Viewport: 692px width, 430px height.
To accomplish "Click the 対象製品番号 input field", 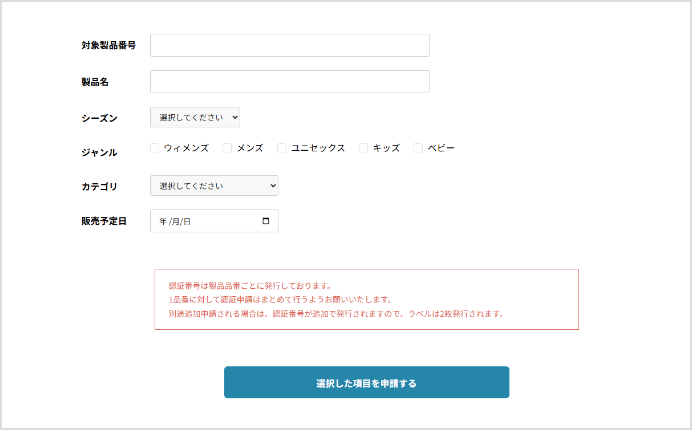I will pyautogui.click(x=290, y=45).
